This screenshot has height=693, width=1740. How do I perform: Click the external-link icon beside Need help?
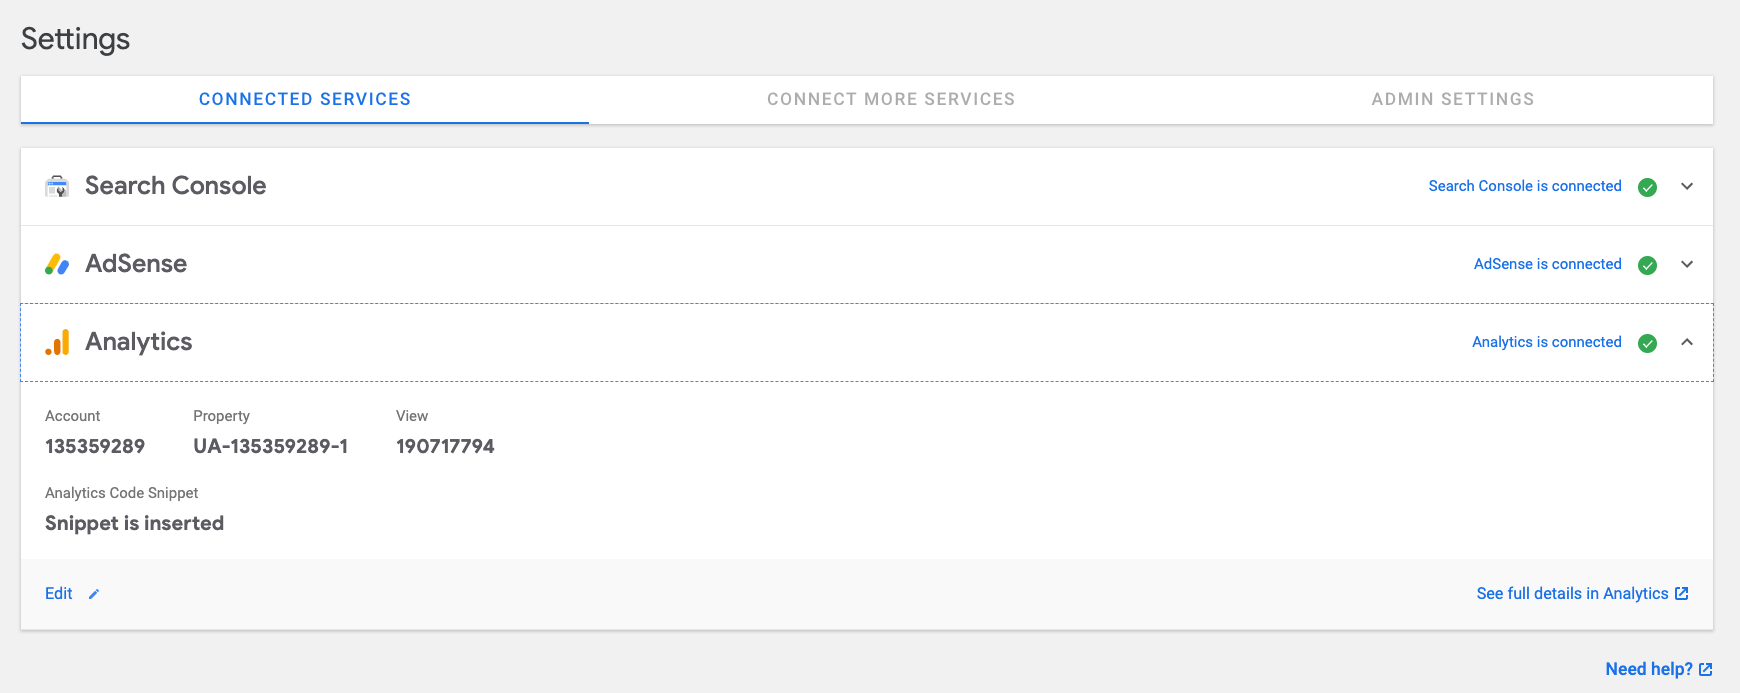coord(1709,668)
